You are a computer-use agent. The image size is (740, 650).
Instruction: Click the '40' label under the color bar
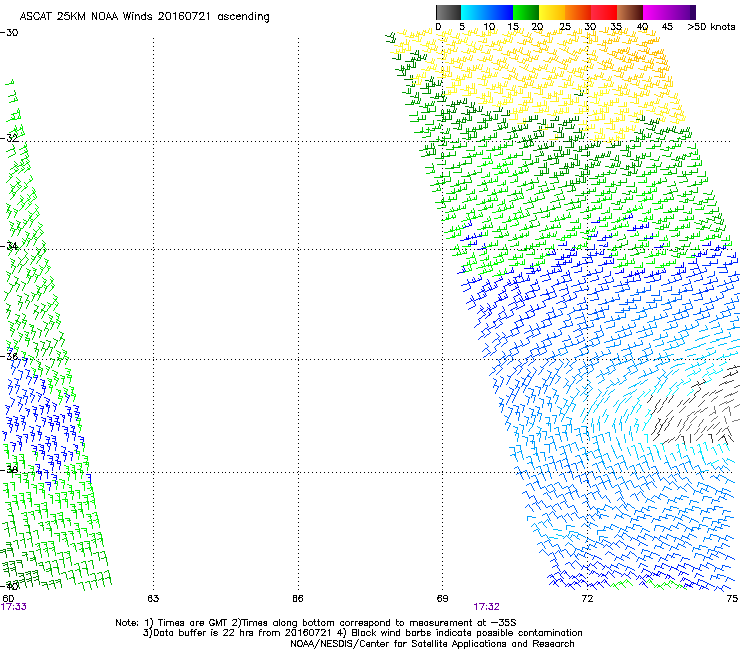642,27
